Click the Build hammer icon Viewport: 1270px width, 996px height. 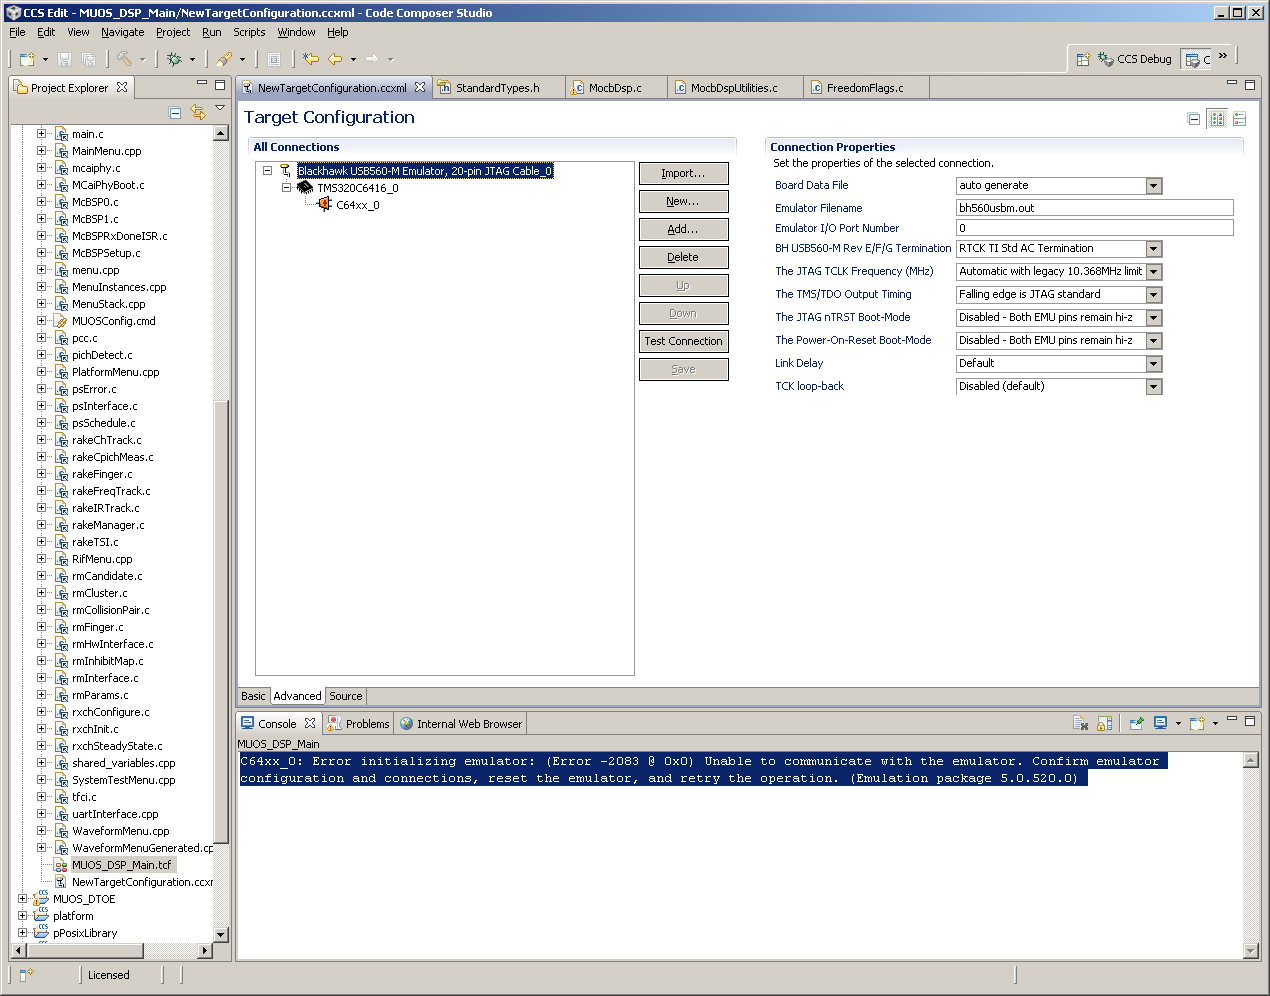click(124, 59)
